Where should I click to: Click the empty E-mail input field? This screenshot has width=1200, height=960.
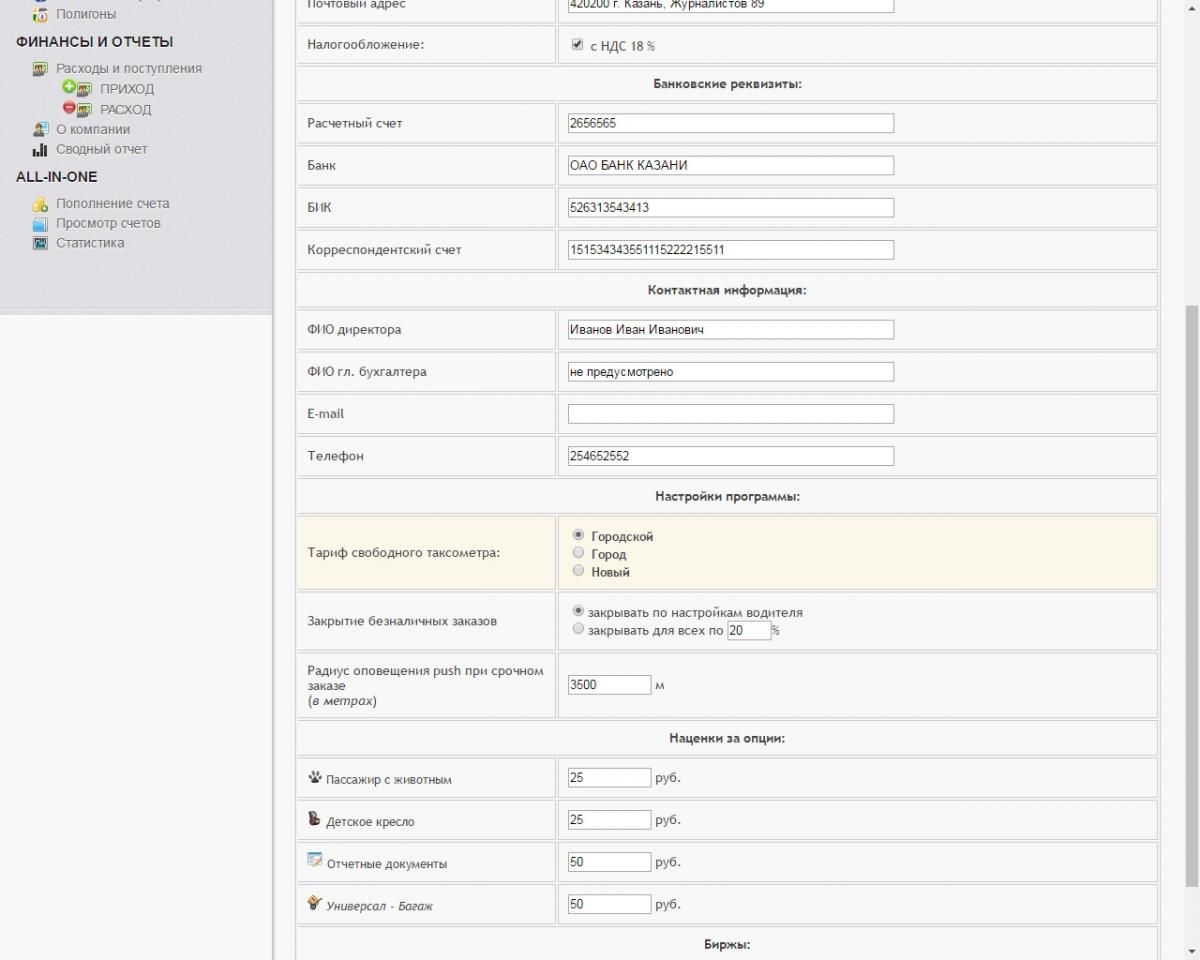tap(731, 414)
